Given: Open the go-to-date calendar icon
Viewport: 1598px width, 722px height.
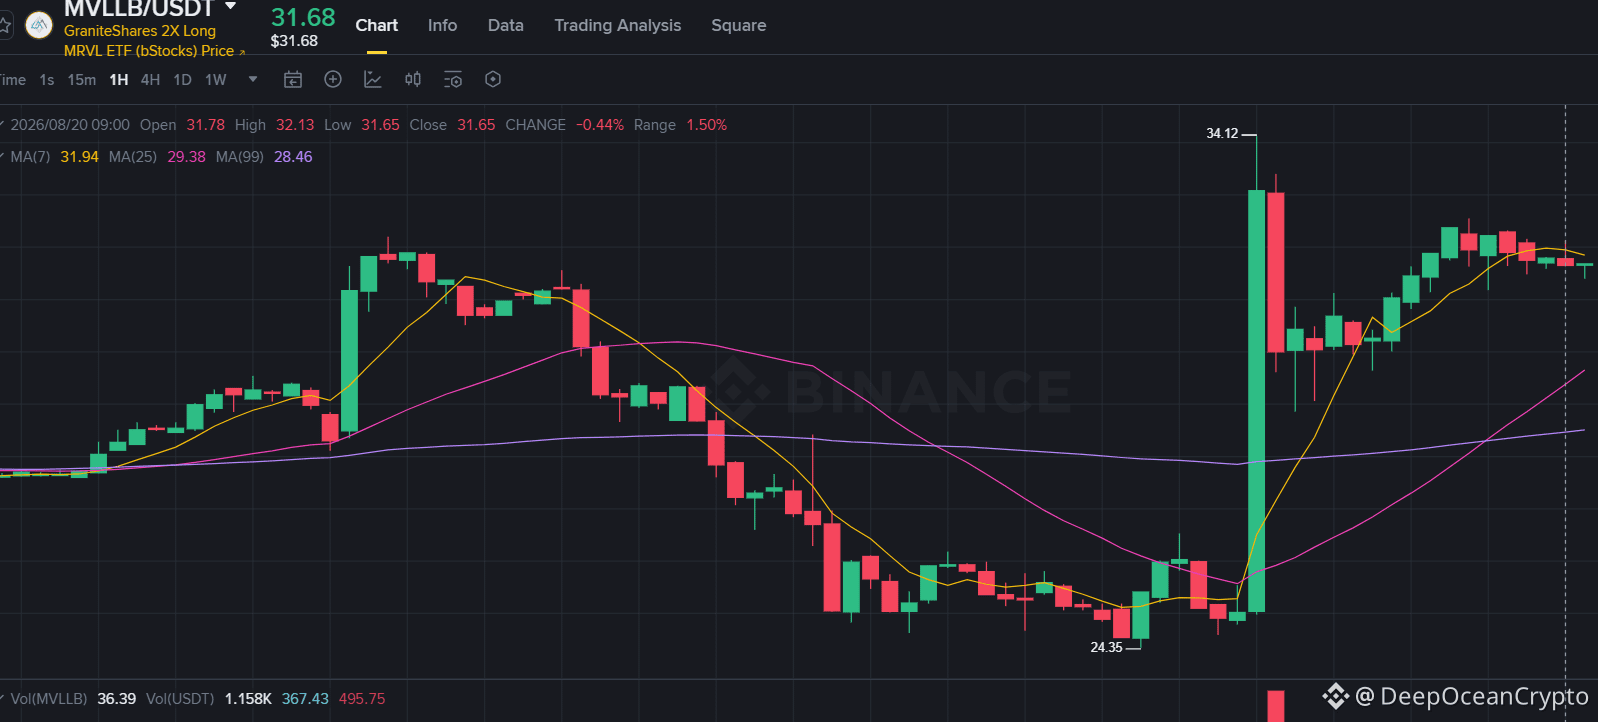Looking at the screenshot, I should point(293,79).
